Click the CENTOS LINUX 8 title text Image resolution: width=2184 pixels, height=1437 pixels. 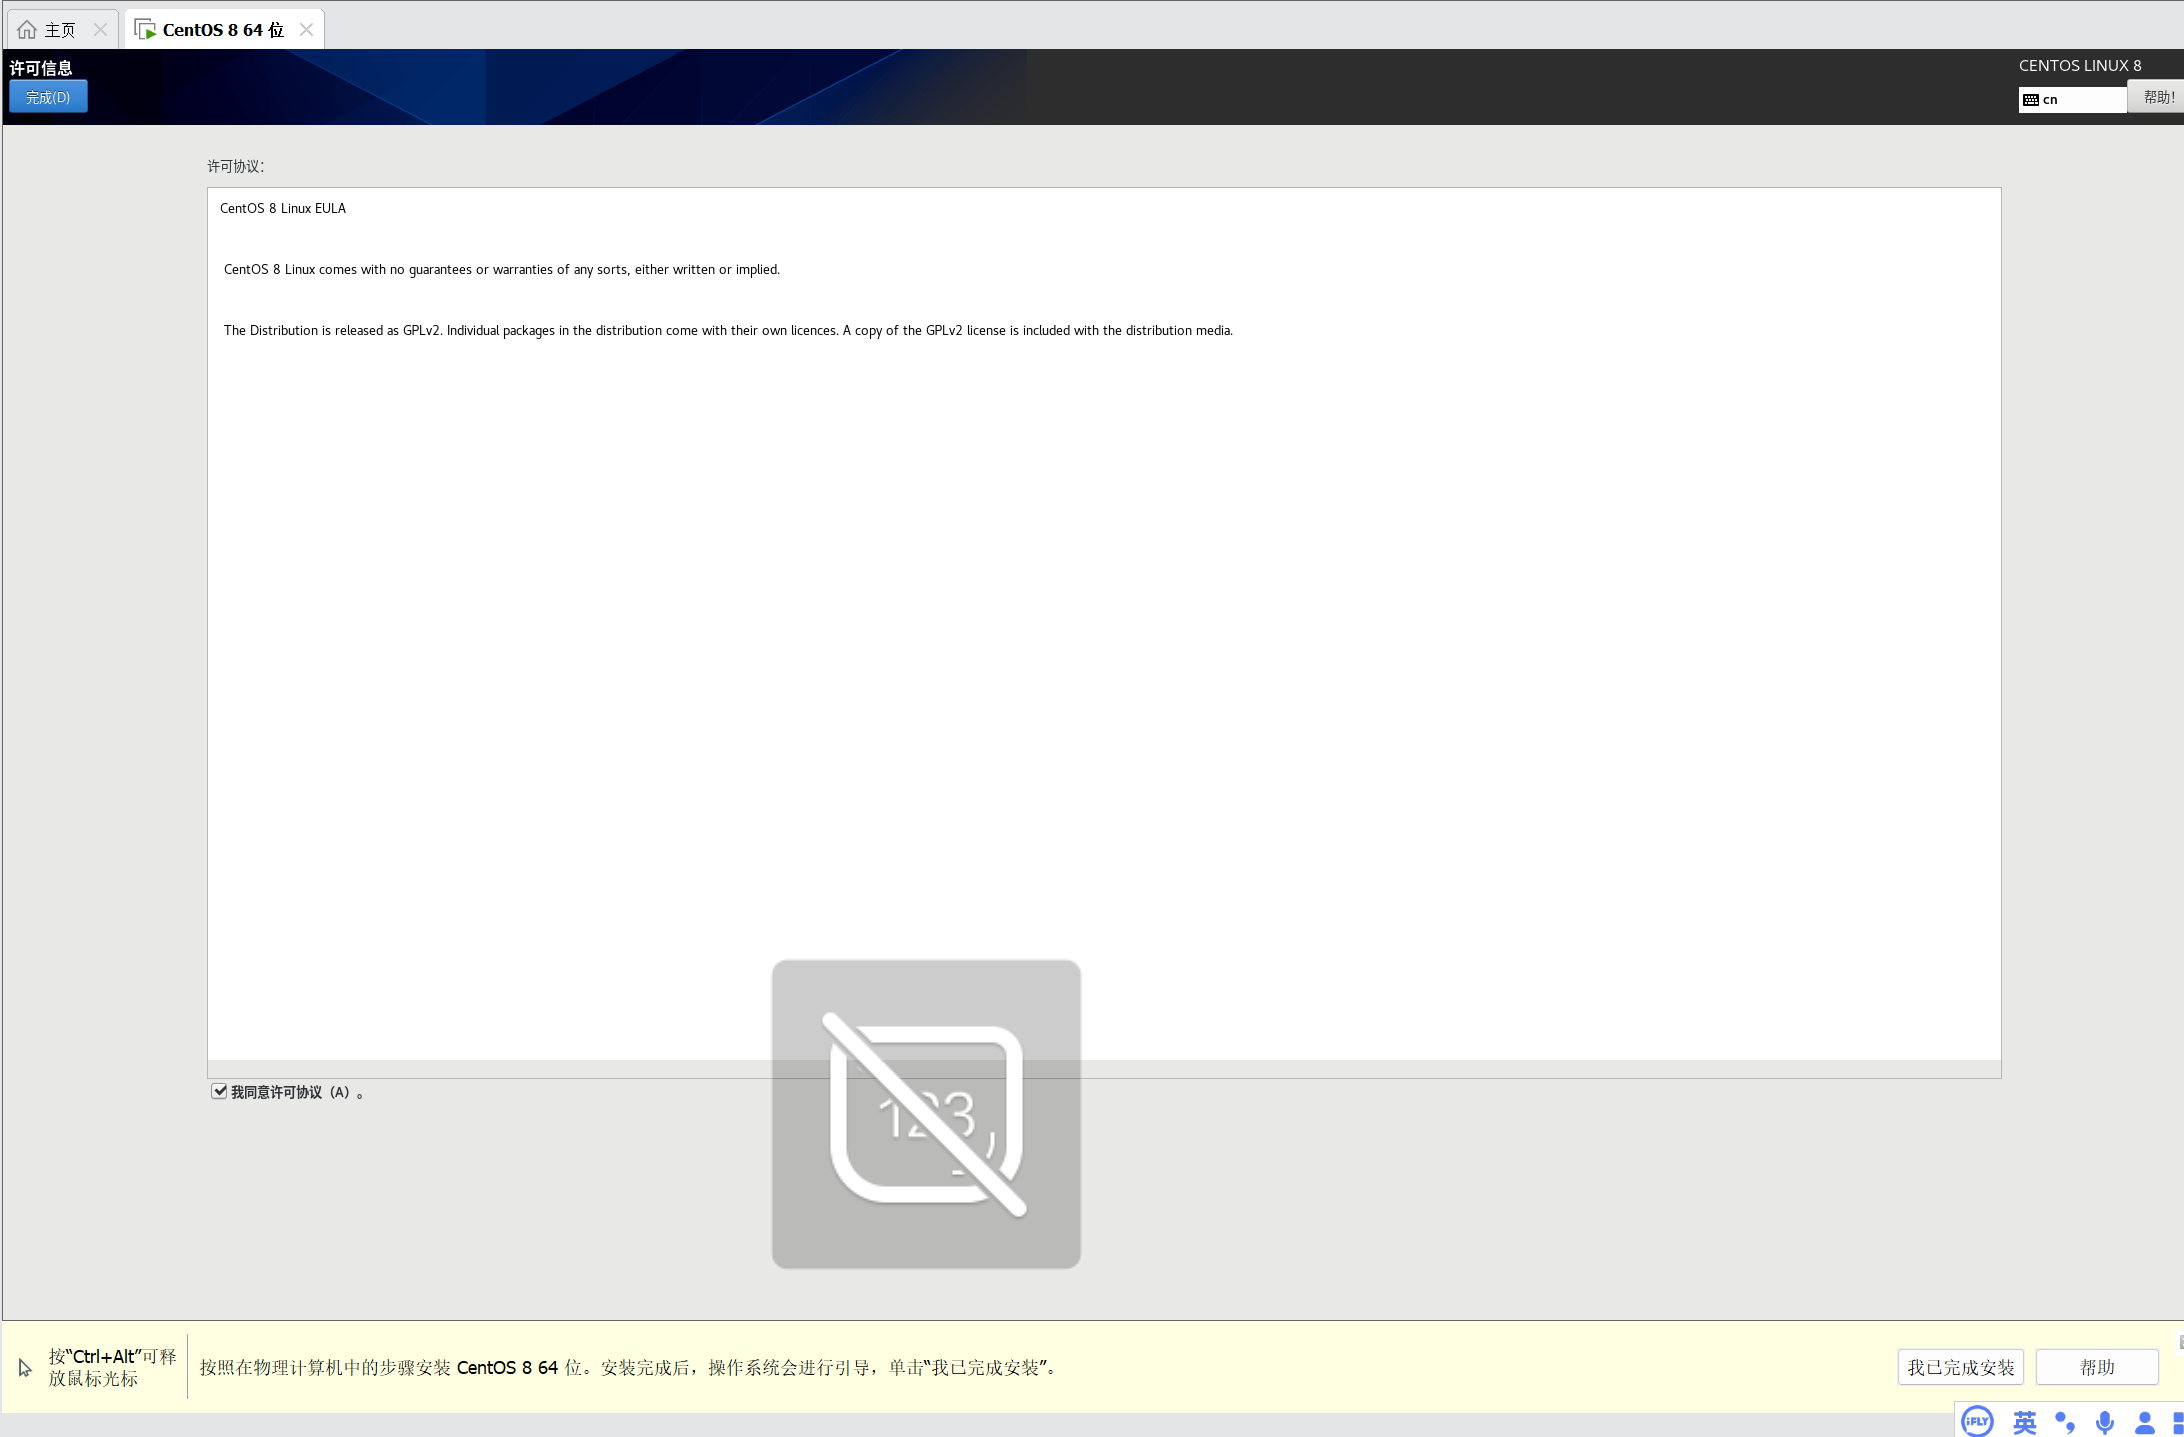(2080, 65)
